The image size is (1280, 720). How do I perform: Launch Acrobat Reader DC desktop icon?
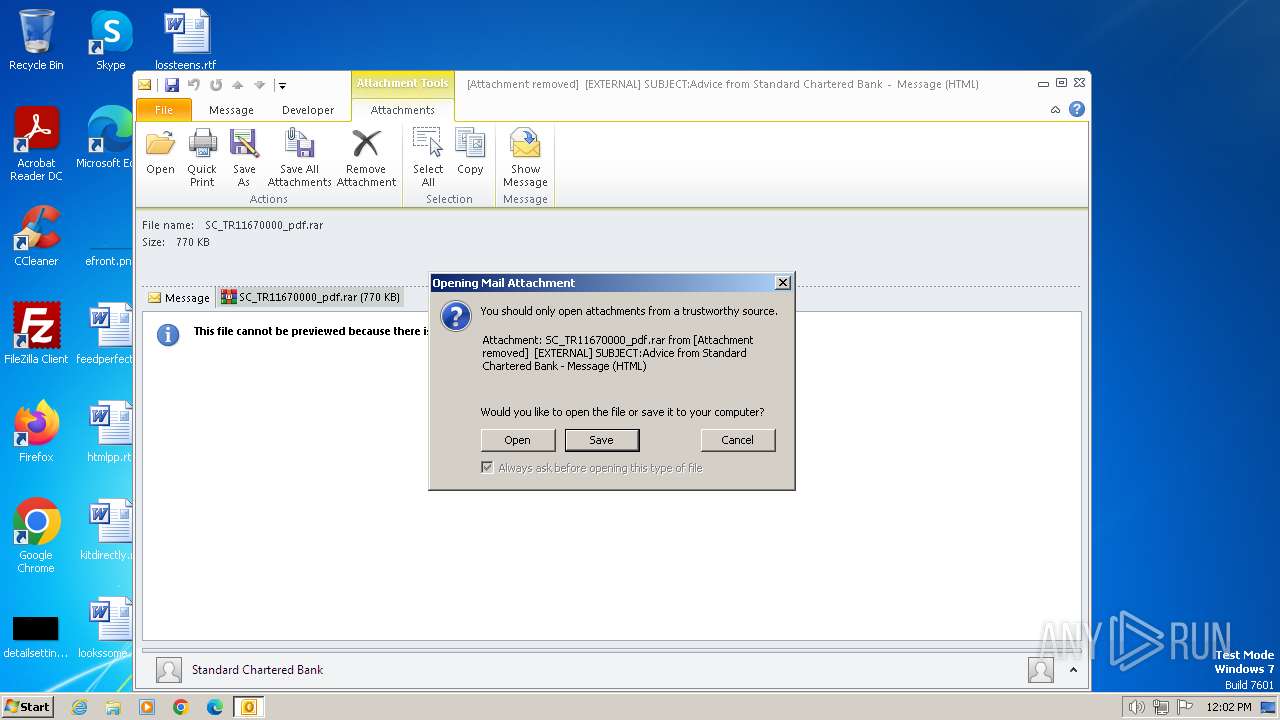[x=36, y=145]
